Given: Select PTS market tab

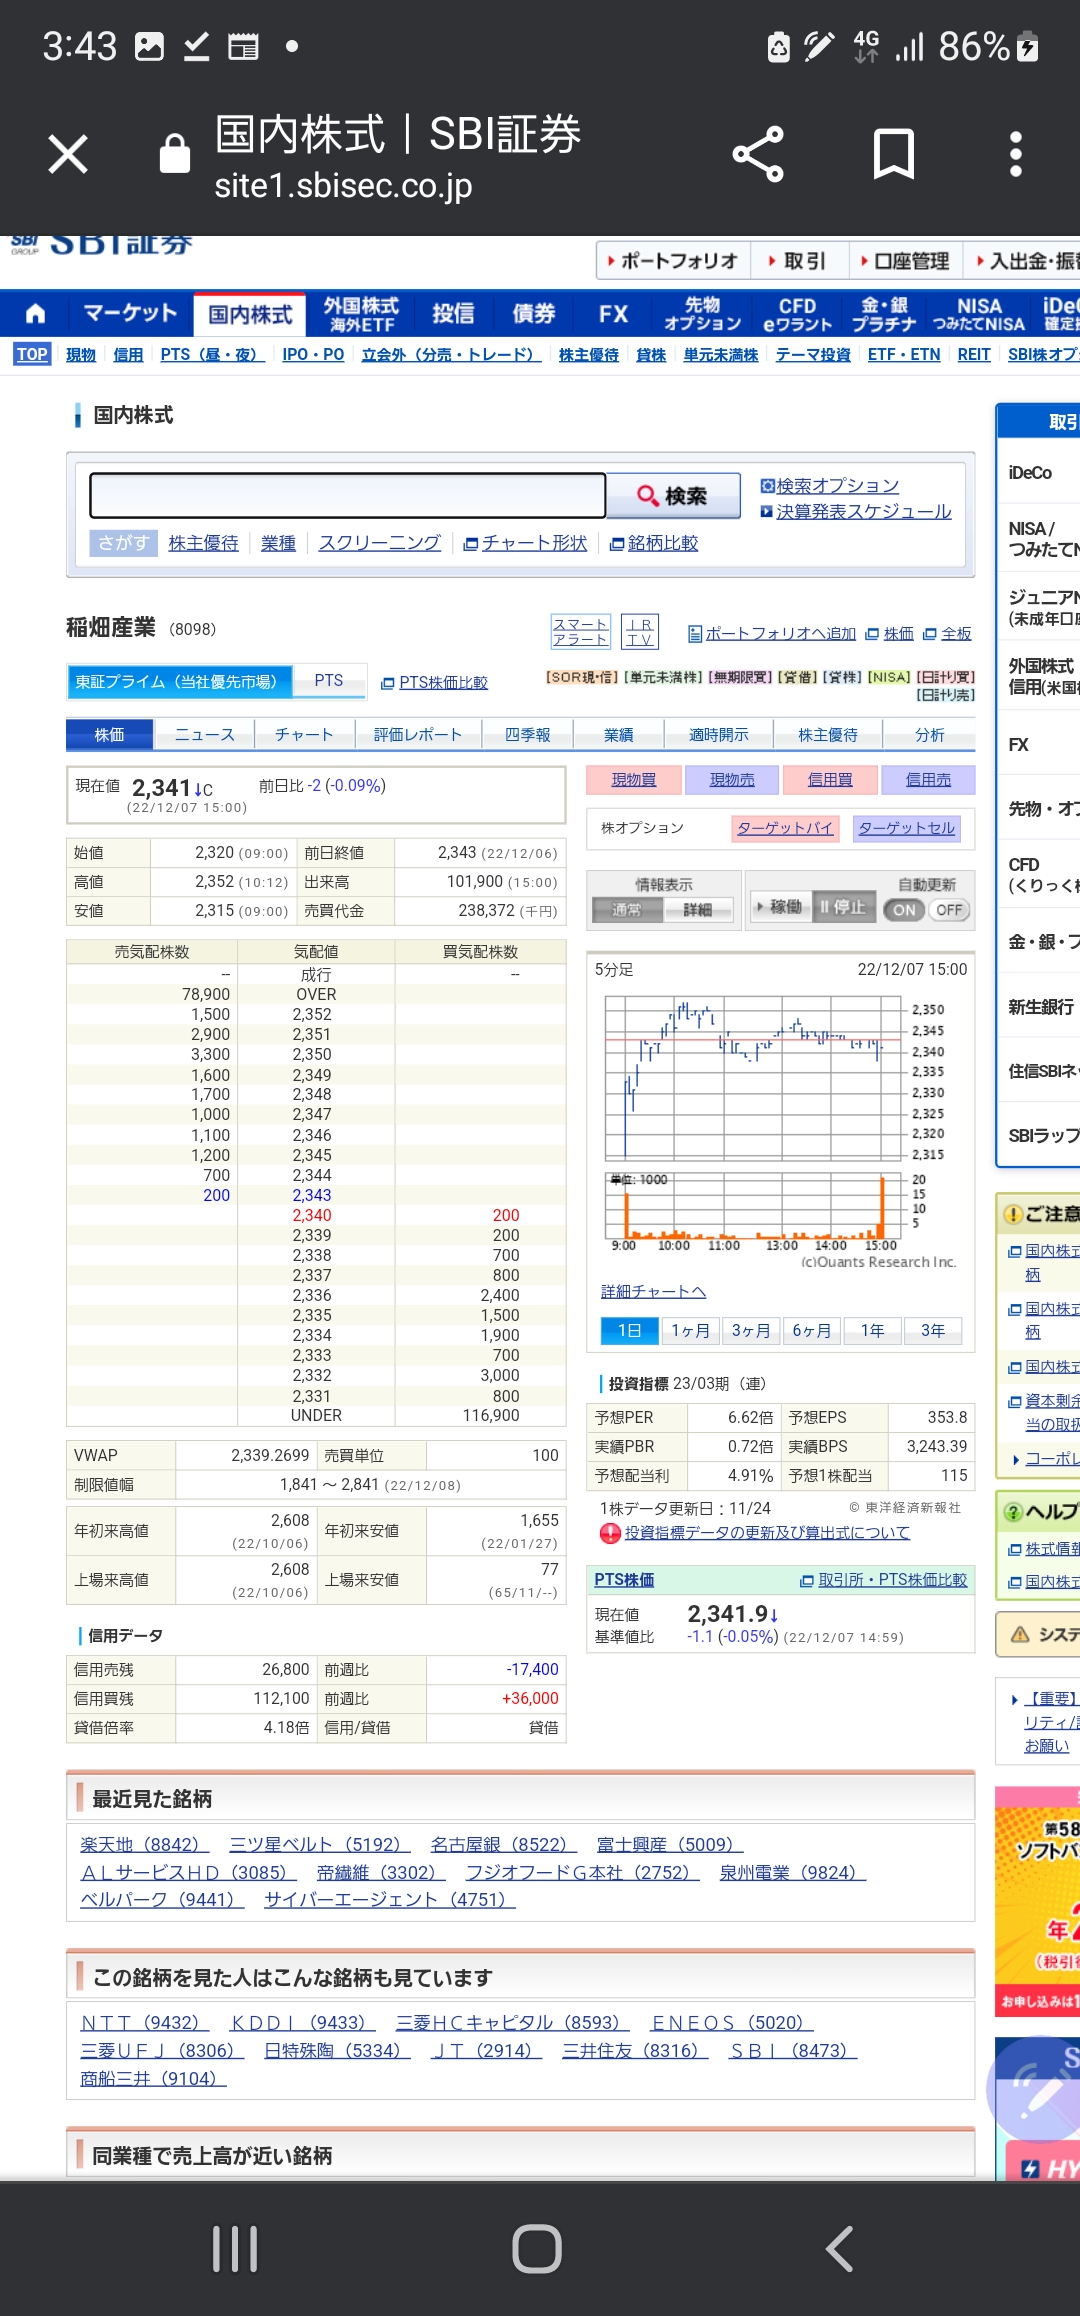Looking at the screenshot, I should tap(329, 680).
